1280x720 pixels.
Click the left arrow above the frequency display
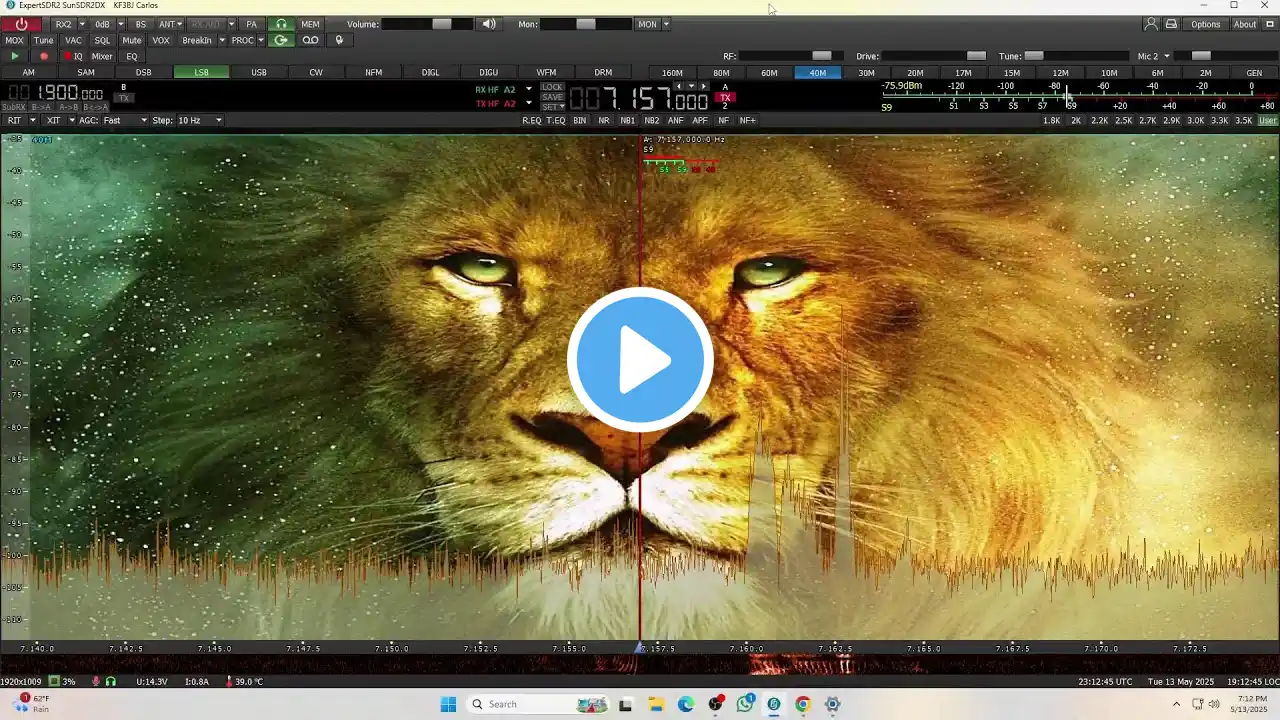click(x=679, y=87)
